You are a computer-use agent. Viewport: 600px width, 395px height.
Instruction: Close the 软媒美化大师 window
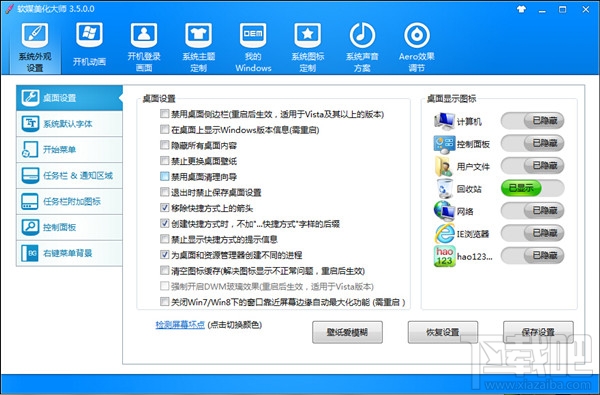(x=585, y=10)
